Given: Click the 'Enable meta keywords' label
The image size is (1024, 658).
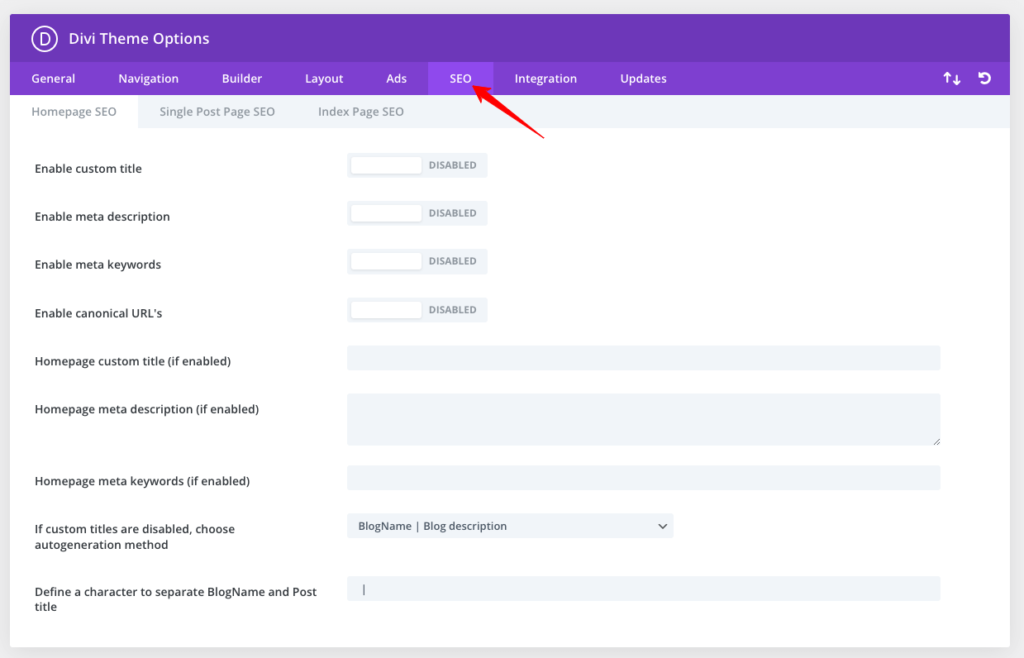Looking at the screenshot, I should tap(98, 264).
